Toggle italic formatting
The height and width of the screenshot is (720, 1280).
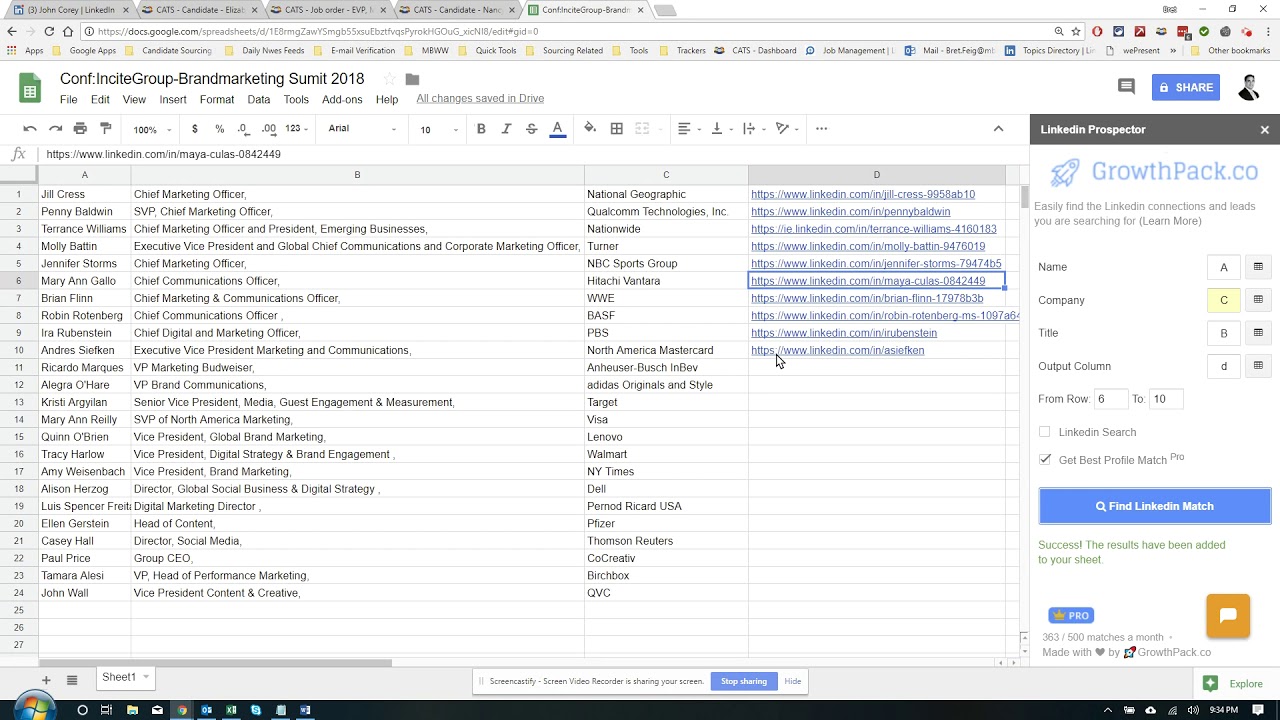click(x=506, y=129)
